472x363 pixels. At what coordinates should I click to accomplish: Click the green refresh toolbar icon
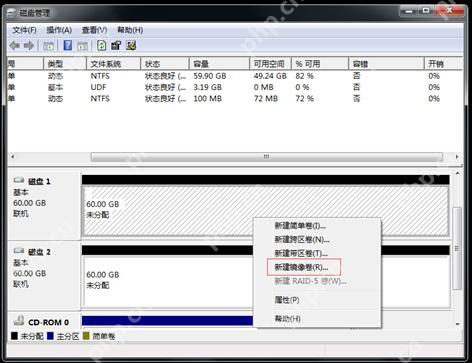tap(102, 45)
